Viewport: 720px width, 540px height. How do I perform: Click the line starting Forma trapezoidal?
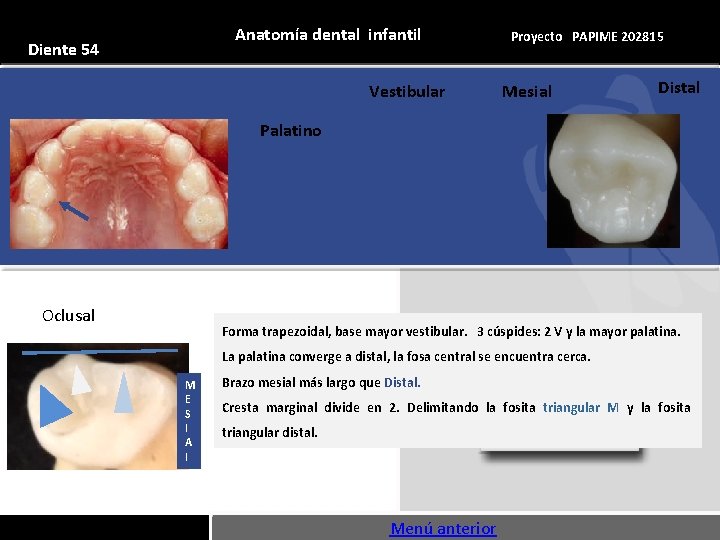[x=451, y=332]
